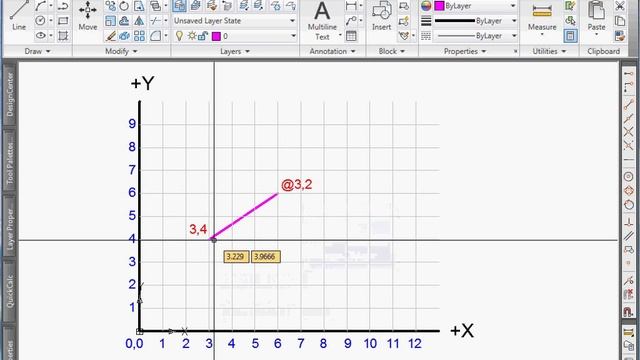Image resolution: width=640 pixels, height=360 pixels.
Task: Activate the Copy tool in Modify panel
Action: click(110, 6)
